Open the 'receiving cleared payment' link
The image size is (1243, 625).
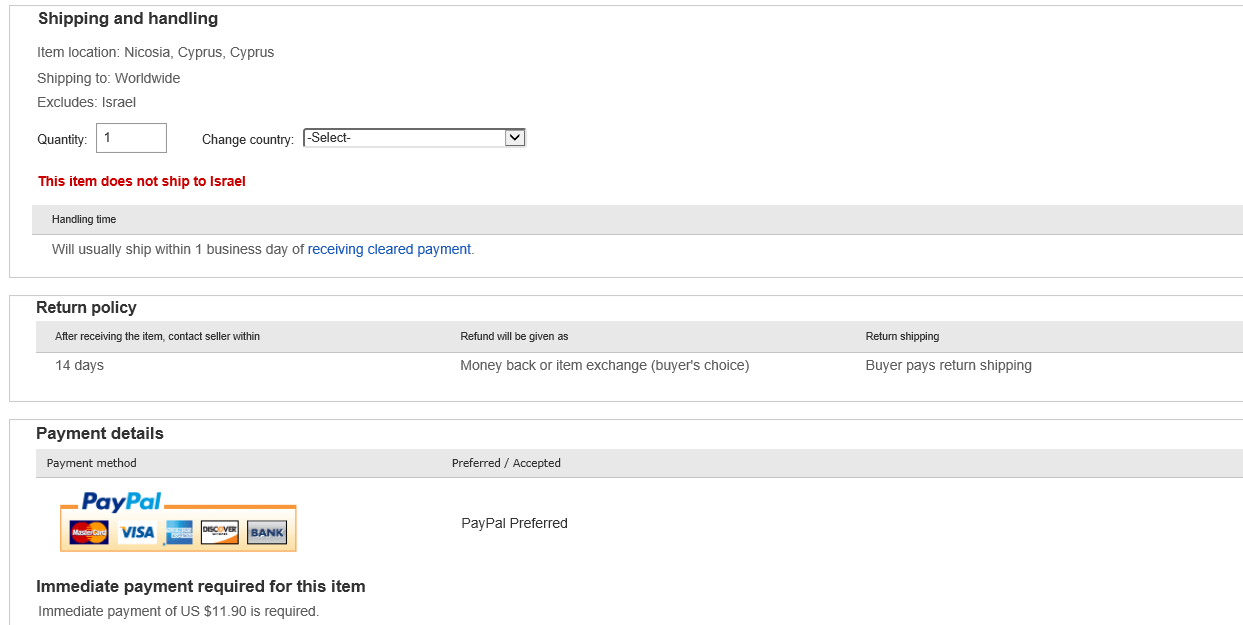(x=389, y=249)
